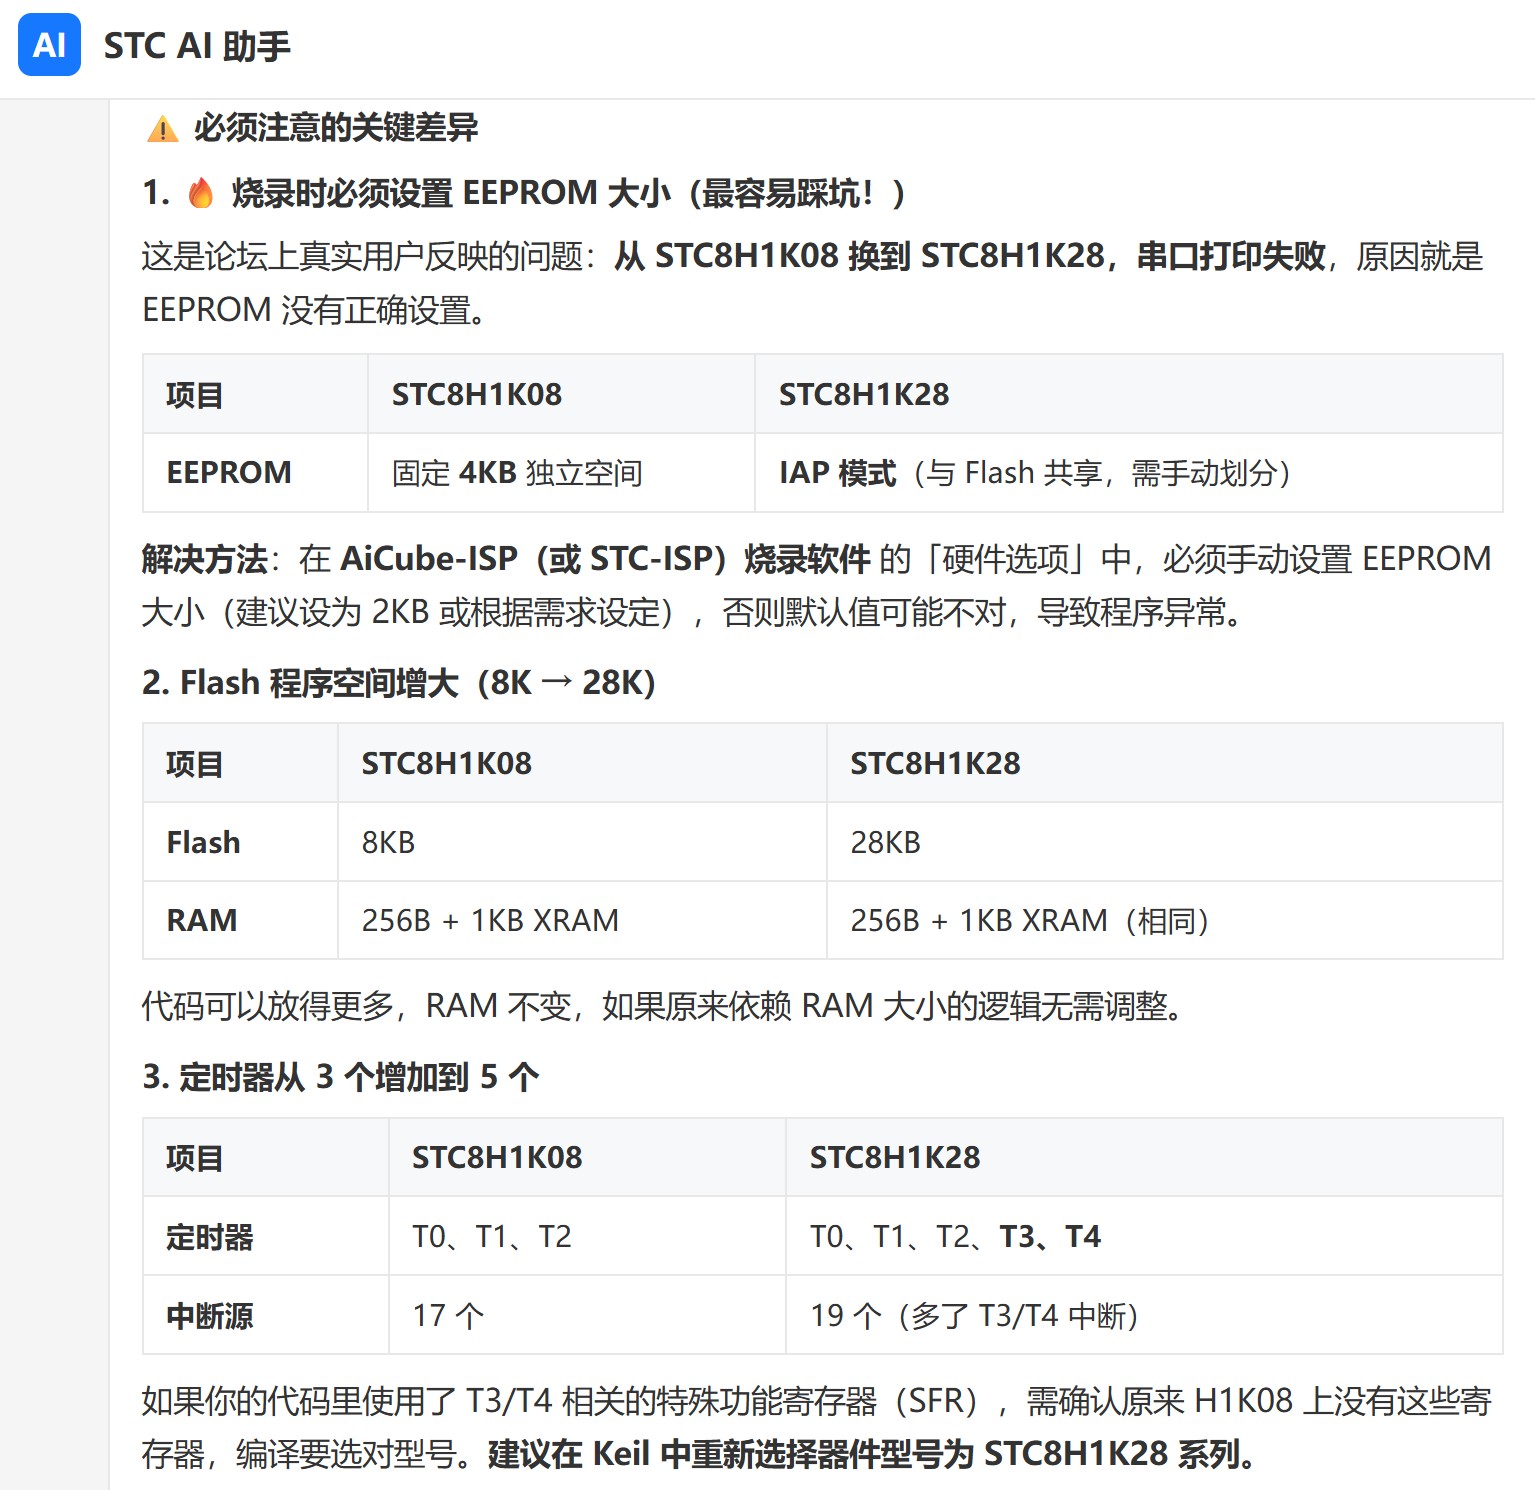Select heading 2. Flash 程序空间增大
Image resolution: width=1535 pixels, height=1490 pixels.
click(x=399, y=683)
